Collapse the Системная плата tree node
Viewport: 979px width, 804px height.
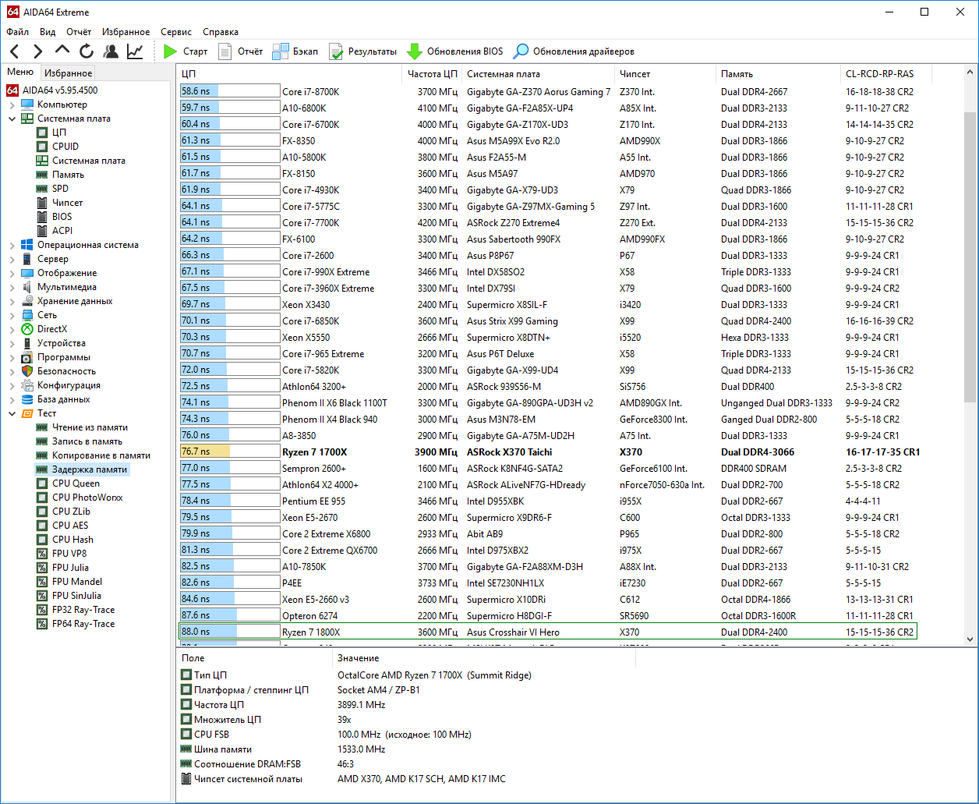coord(12,118)
